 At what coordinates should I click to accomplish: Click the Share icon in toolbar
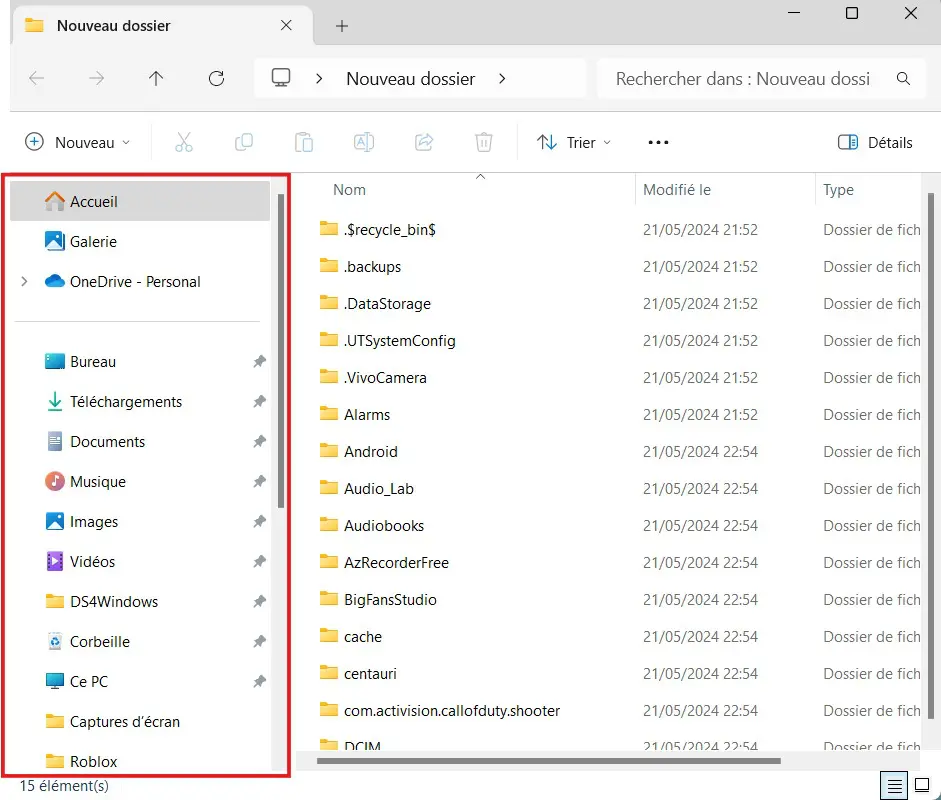pyautogui.click(x=424, y=143)
